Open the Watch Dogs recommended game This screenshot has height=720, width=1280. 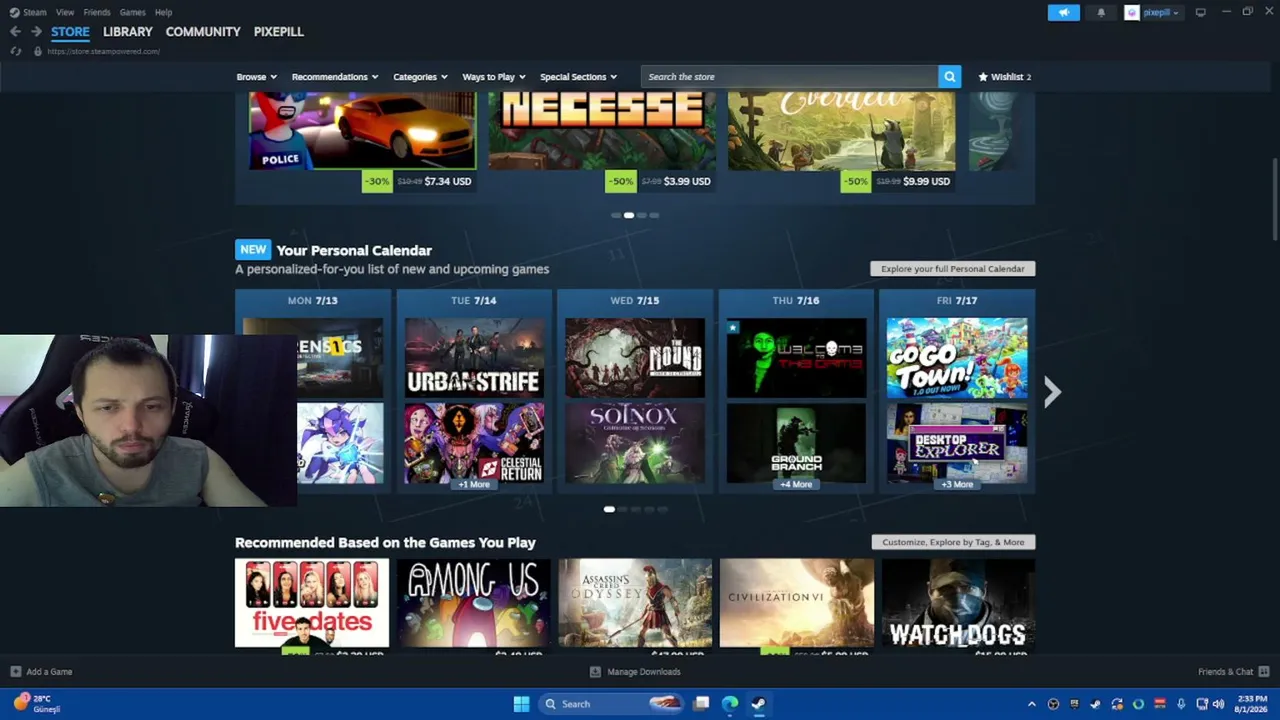click(x=958, y=603)
